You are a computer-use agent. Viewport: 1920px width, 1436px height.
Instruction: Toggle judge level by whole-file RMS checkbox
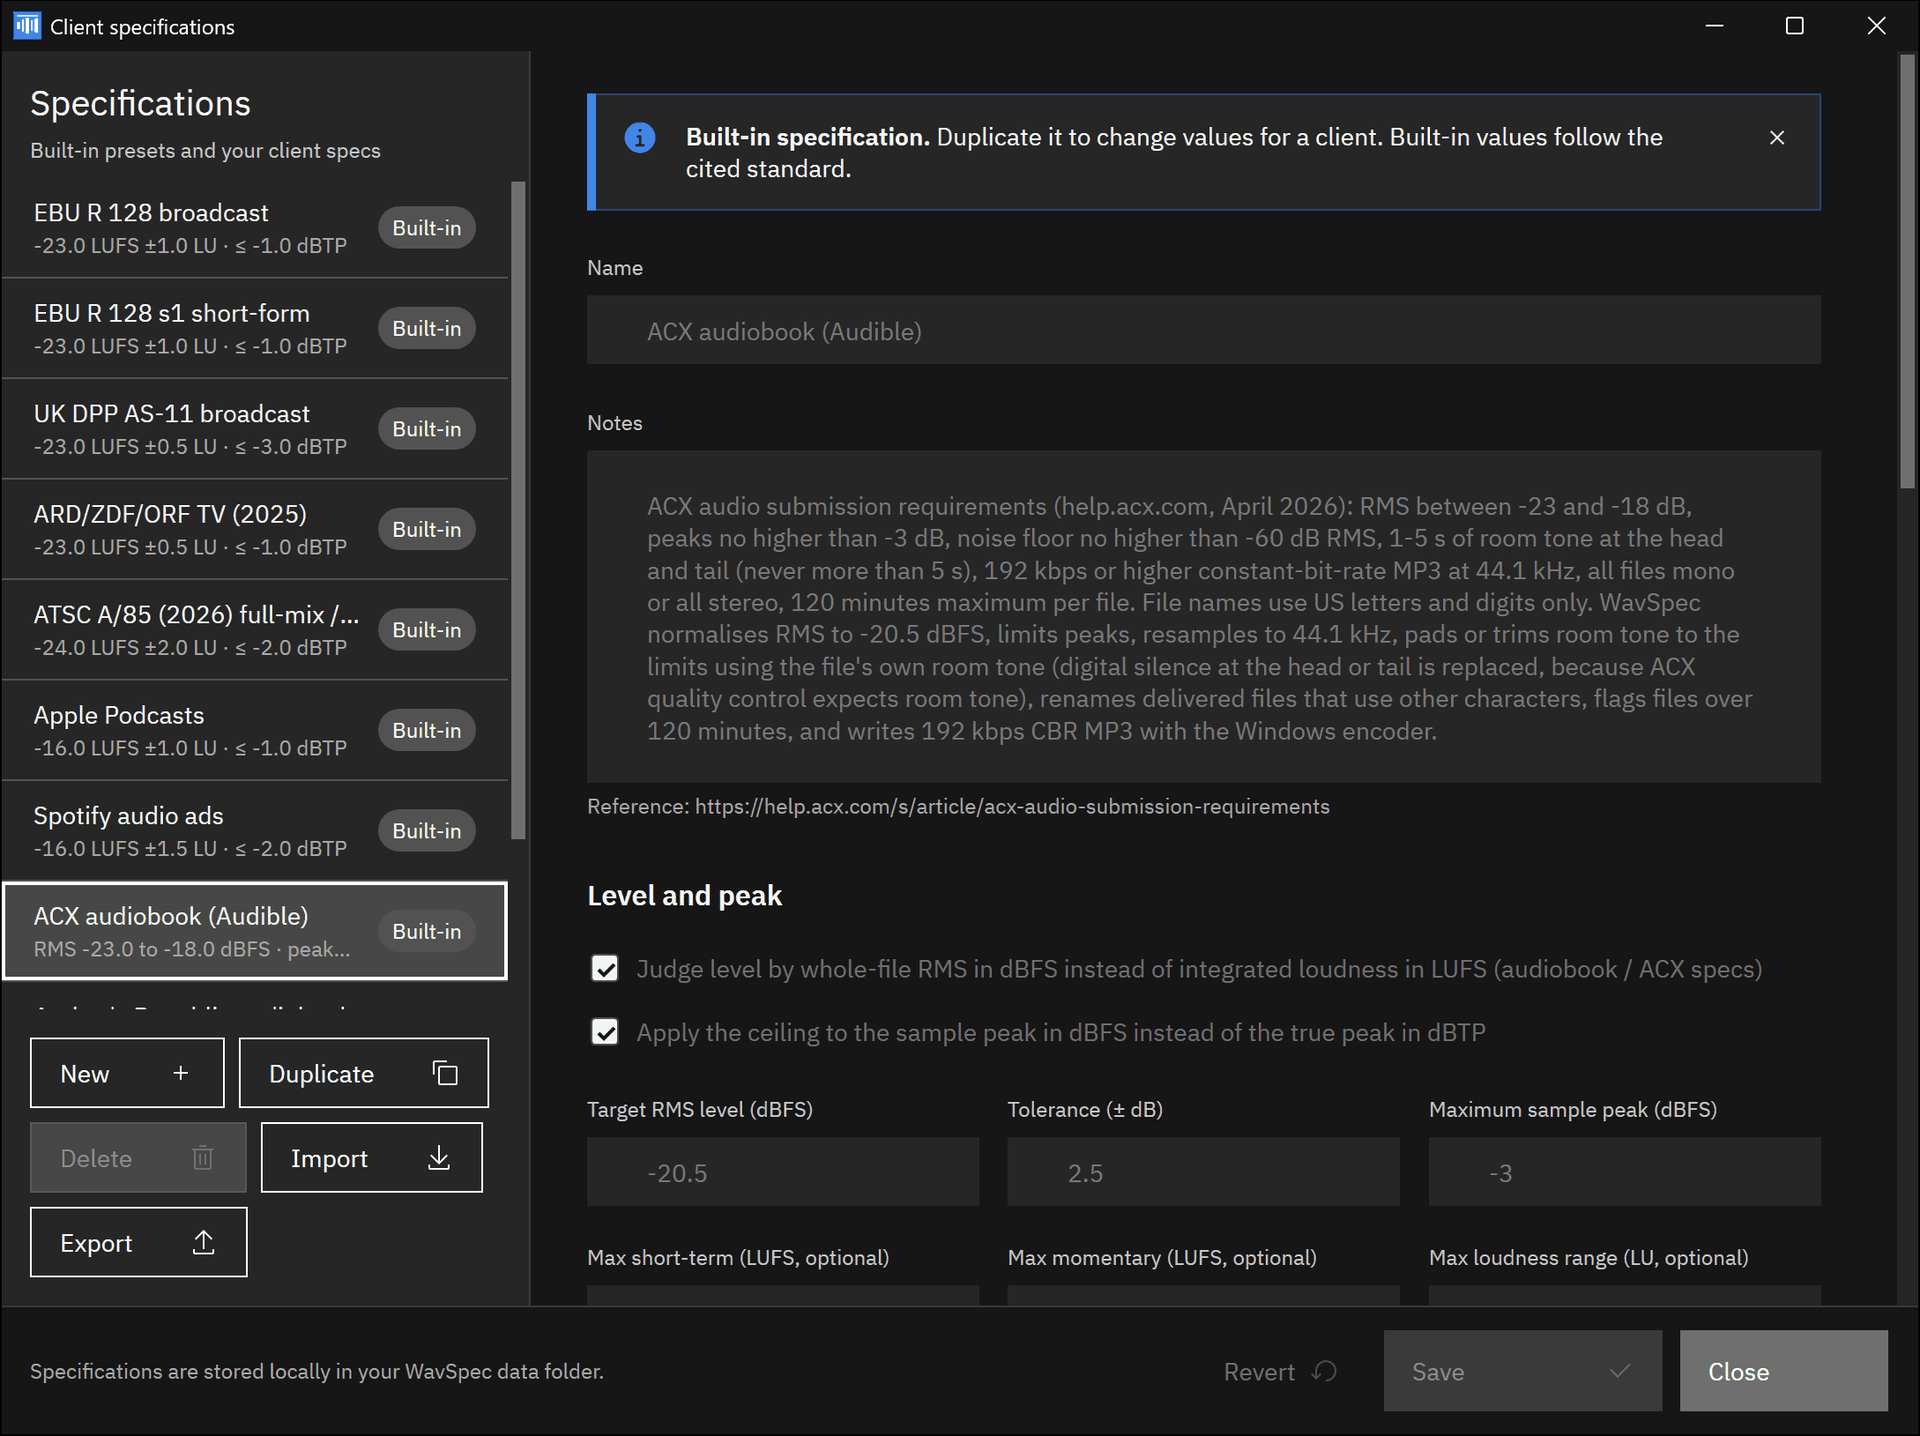pyautogui.click(x=605, y=969)
